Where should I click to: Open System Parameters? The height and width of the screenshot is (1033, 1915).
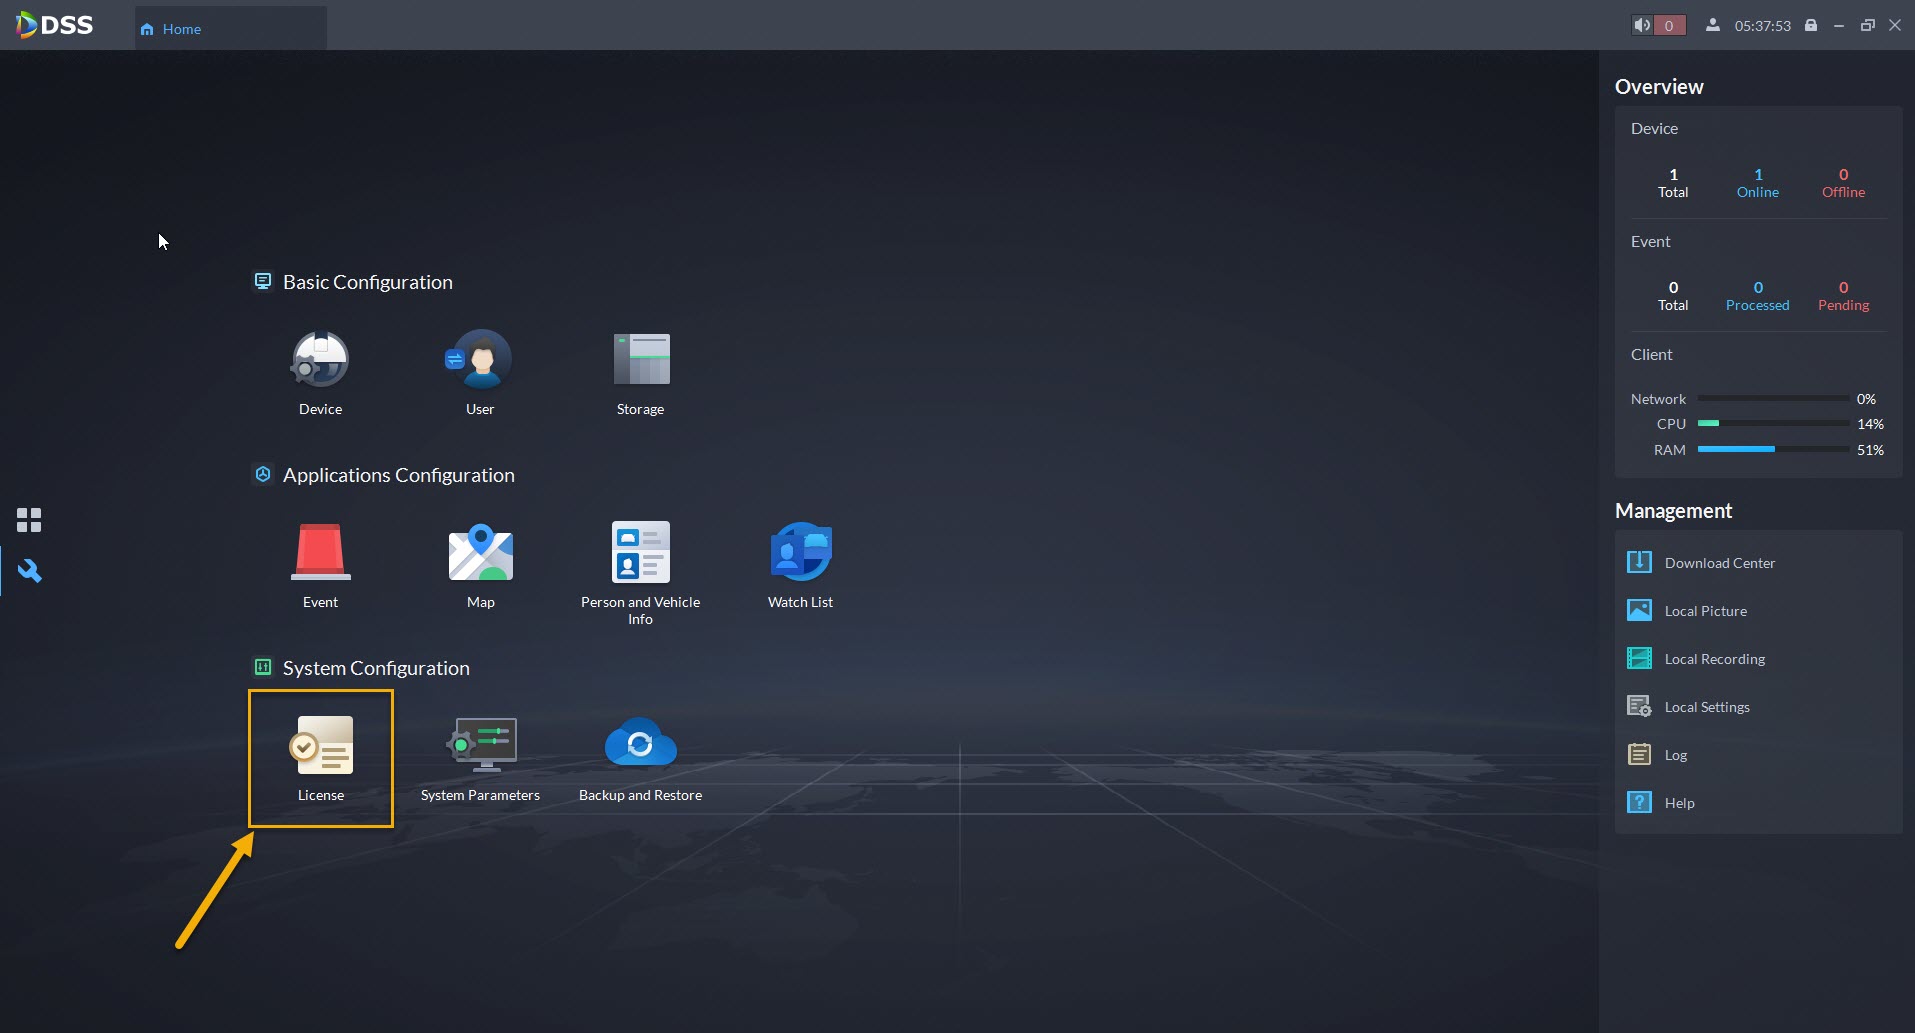click(x=481, y=745)
